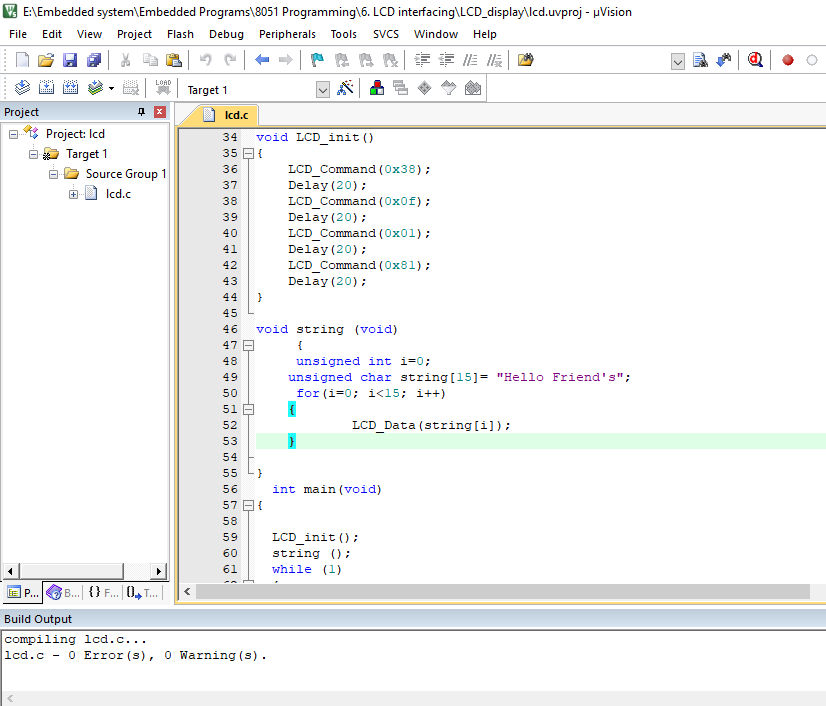Viewport: 826px width, 706px height.
Task: Click the Undo arrow icon
Action: [x=205, y=60]
